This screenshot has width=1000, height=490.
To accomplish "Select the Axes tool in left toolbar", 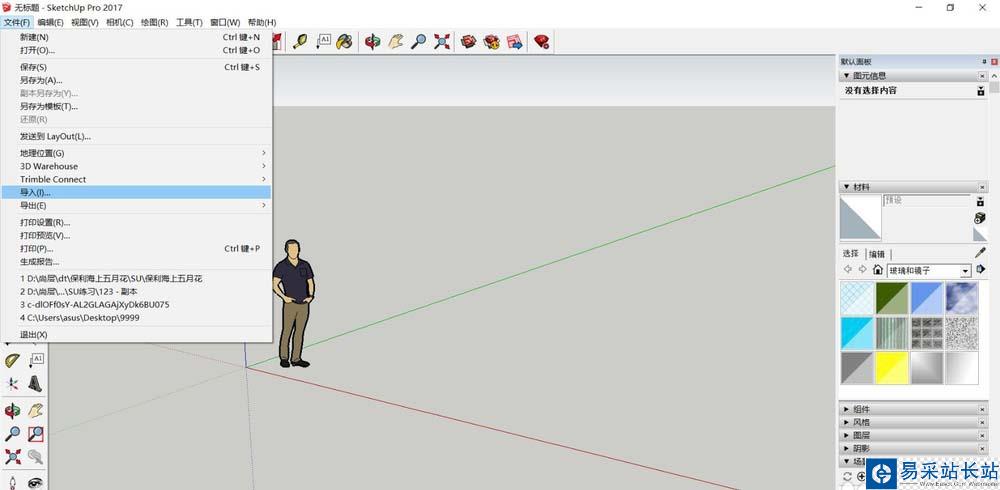I will [12, 383].
